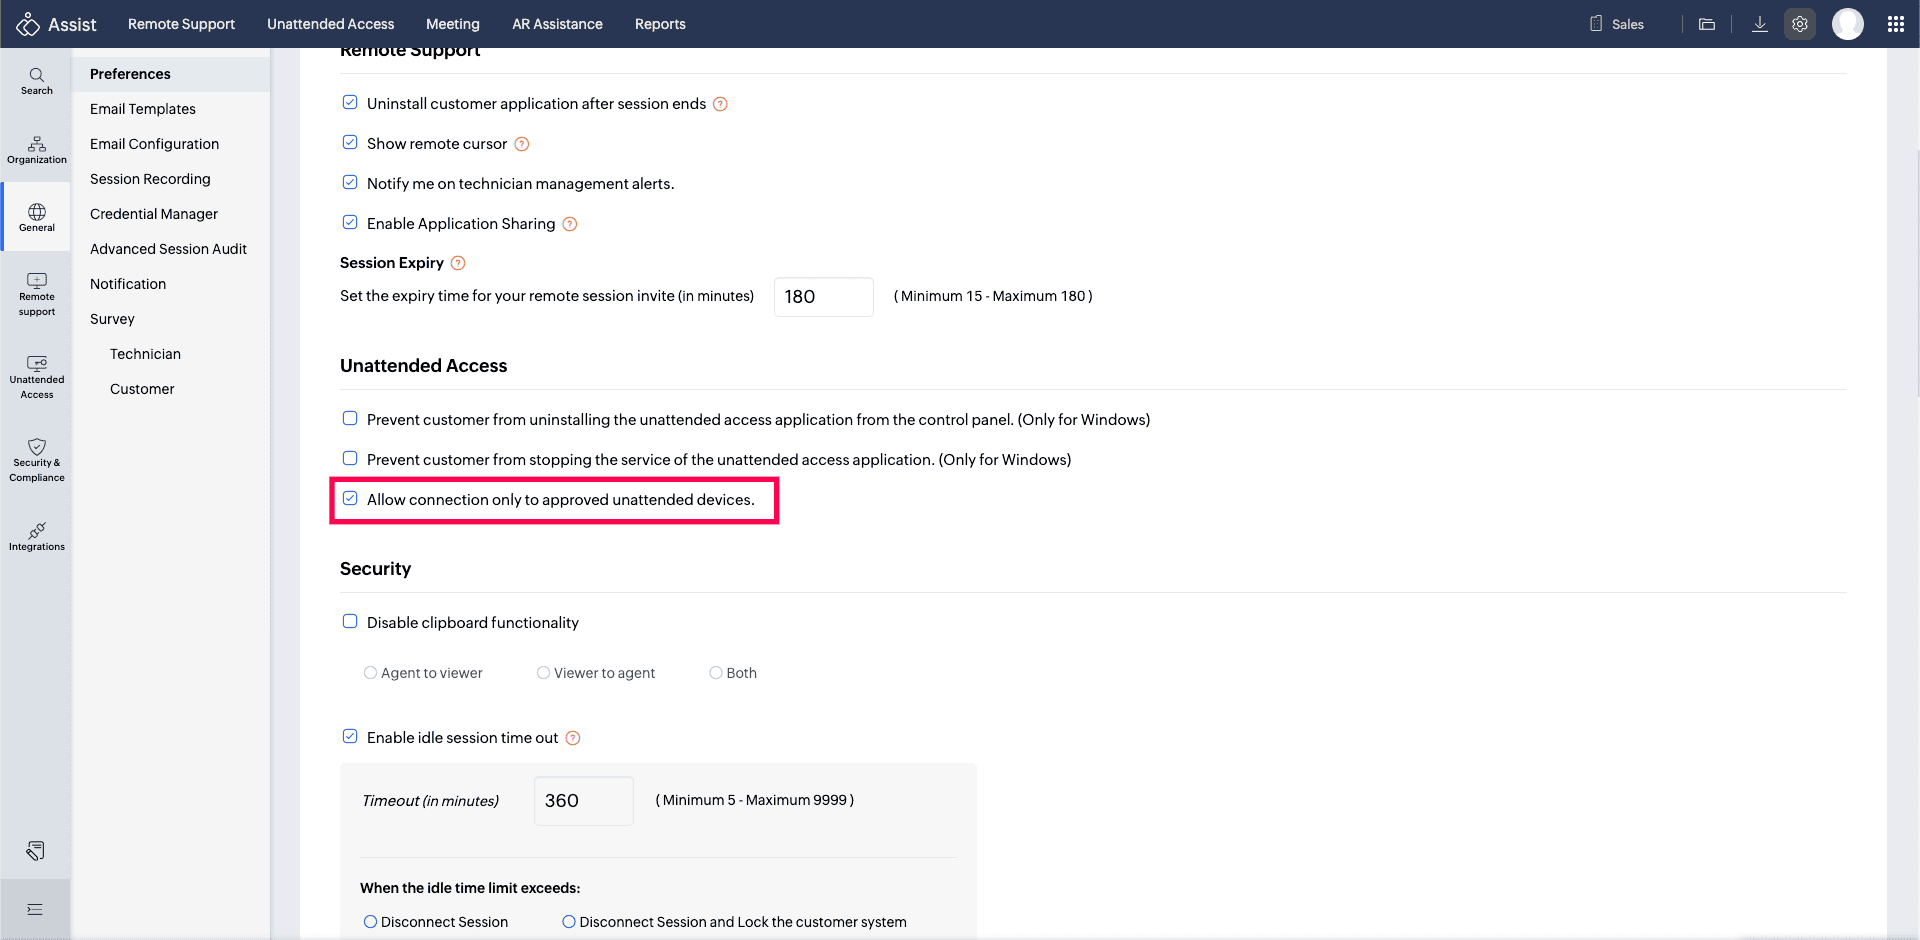Open Integrations in sidebar
The width and height of the screenshot is (1920, 940).
[36, 536]
